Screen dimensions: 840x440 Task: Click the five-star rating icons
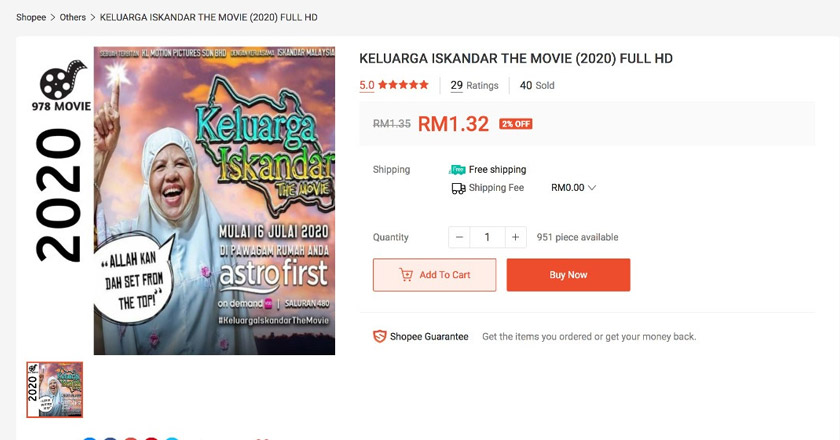tap(403, 85)
